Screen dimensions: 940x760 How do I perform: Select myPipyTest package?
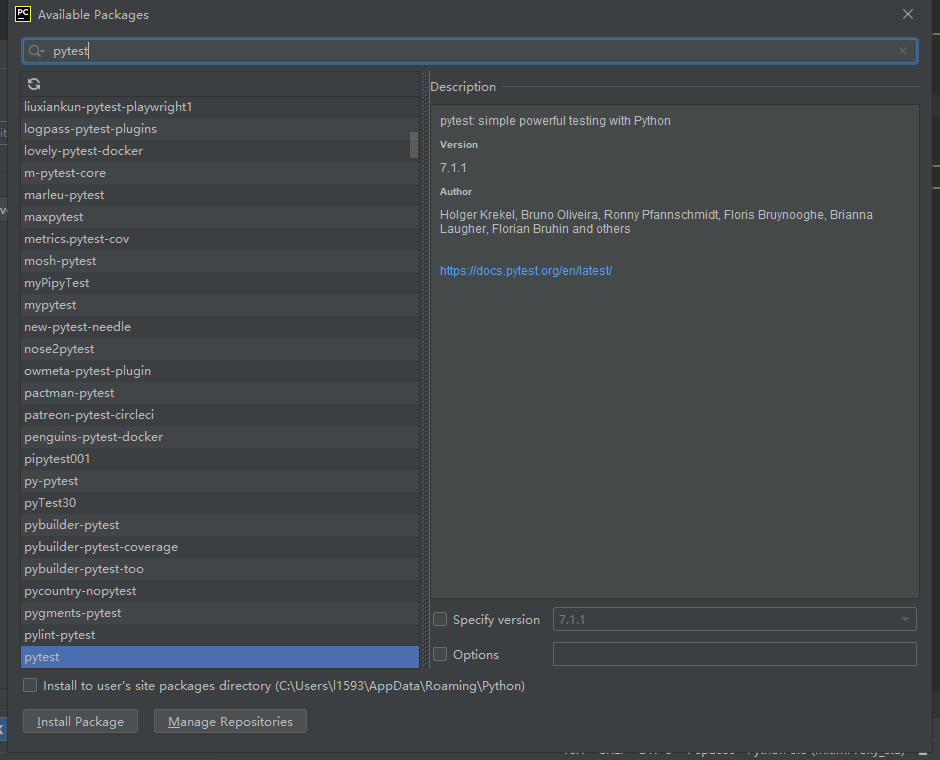[220, 283]
